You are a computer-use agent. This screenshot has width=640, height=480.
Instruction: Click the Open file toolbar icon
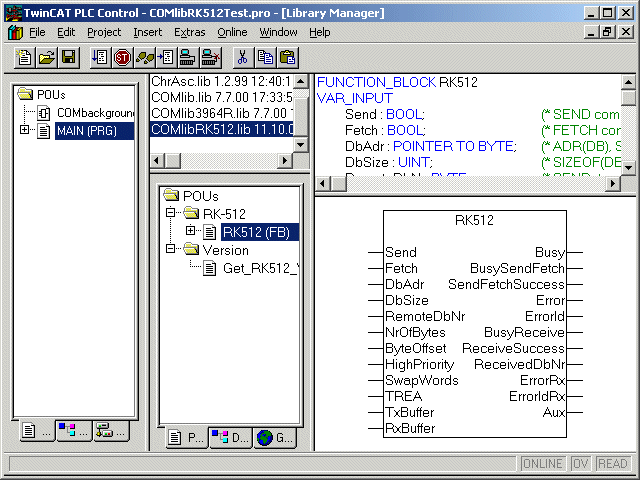click(x=46, y=57)
